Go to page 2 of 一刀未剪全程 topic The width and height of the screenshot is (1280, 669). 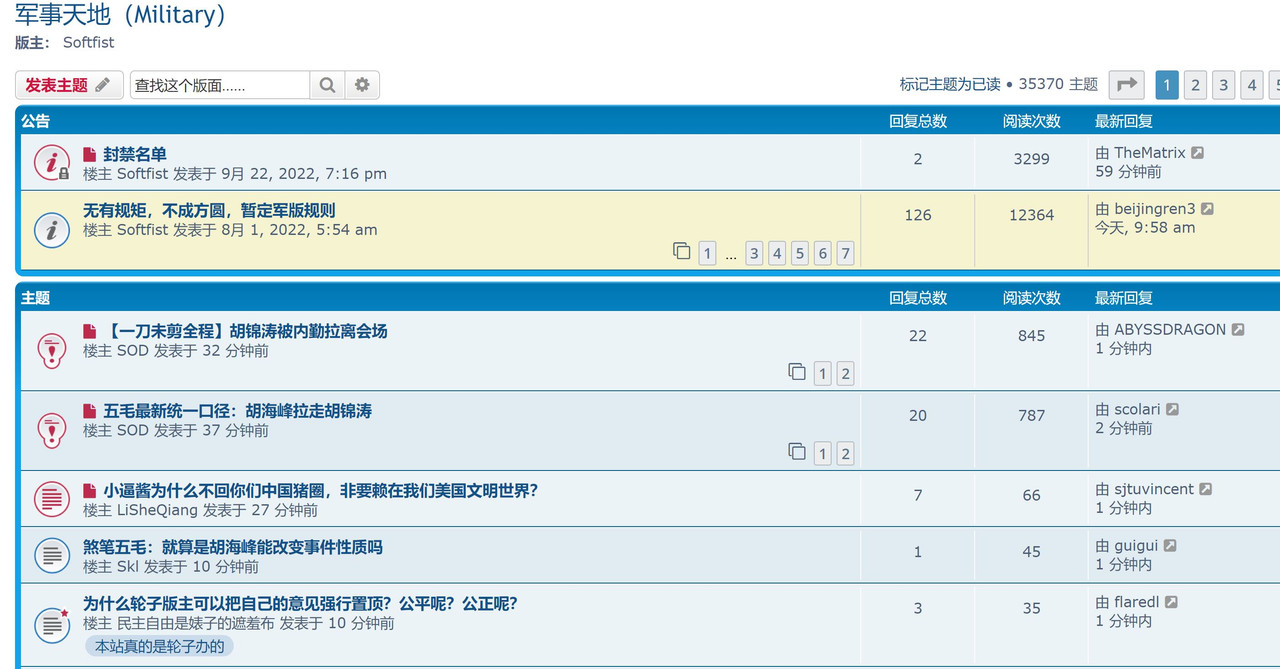coord(845,374)
